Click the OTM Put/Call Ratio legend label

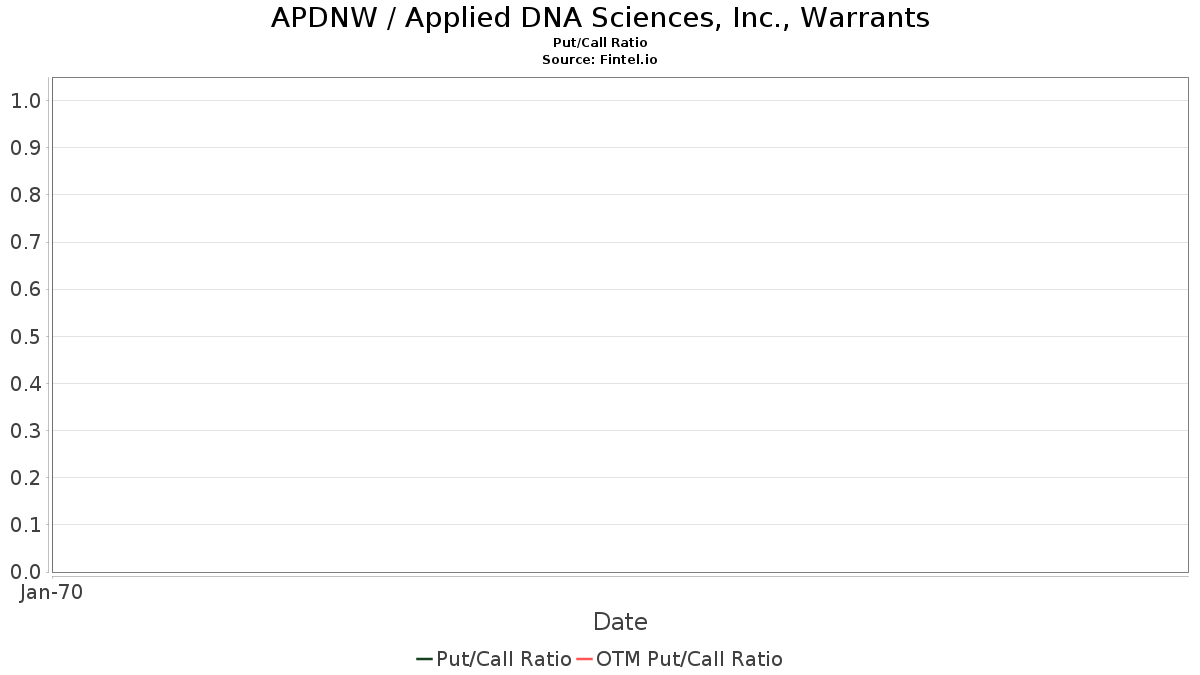689,659
